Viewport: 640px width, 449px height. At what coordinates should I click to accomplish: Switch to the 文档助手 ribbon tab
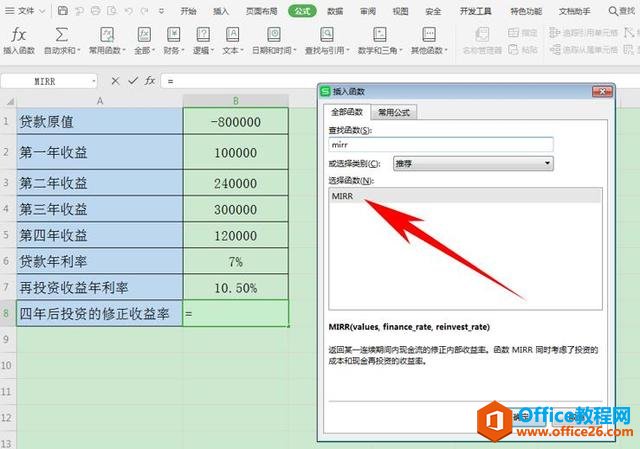tap(575, 11)
